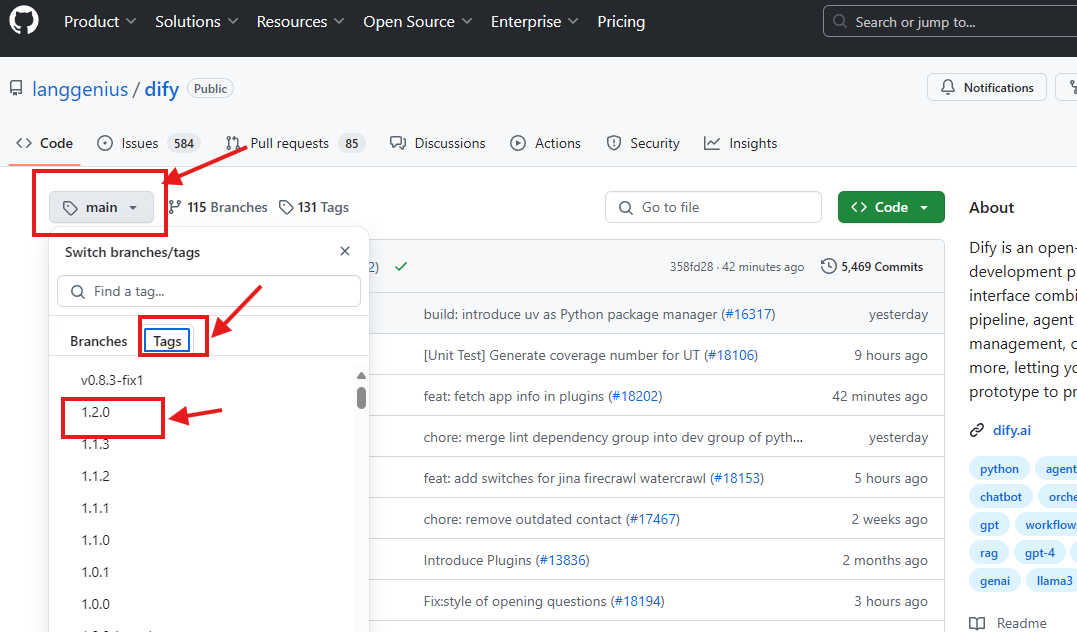Open the dify repository link

[x=161, y=89]
